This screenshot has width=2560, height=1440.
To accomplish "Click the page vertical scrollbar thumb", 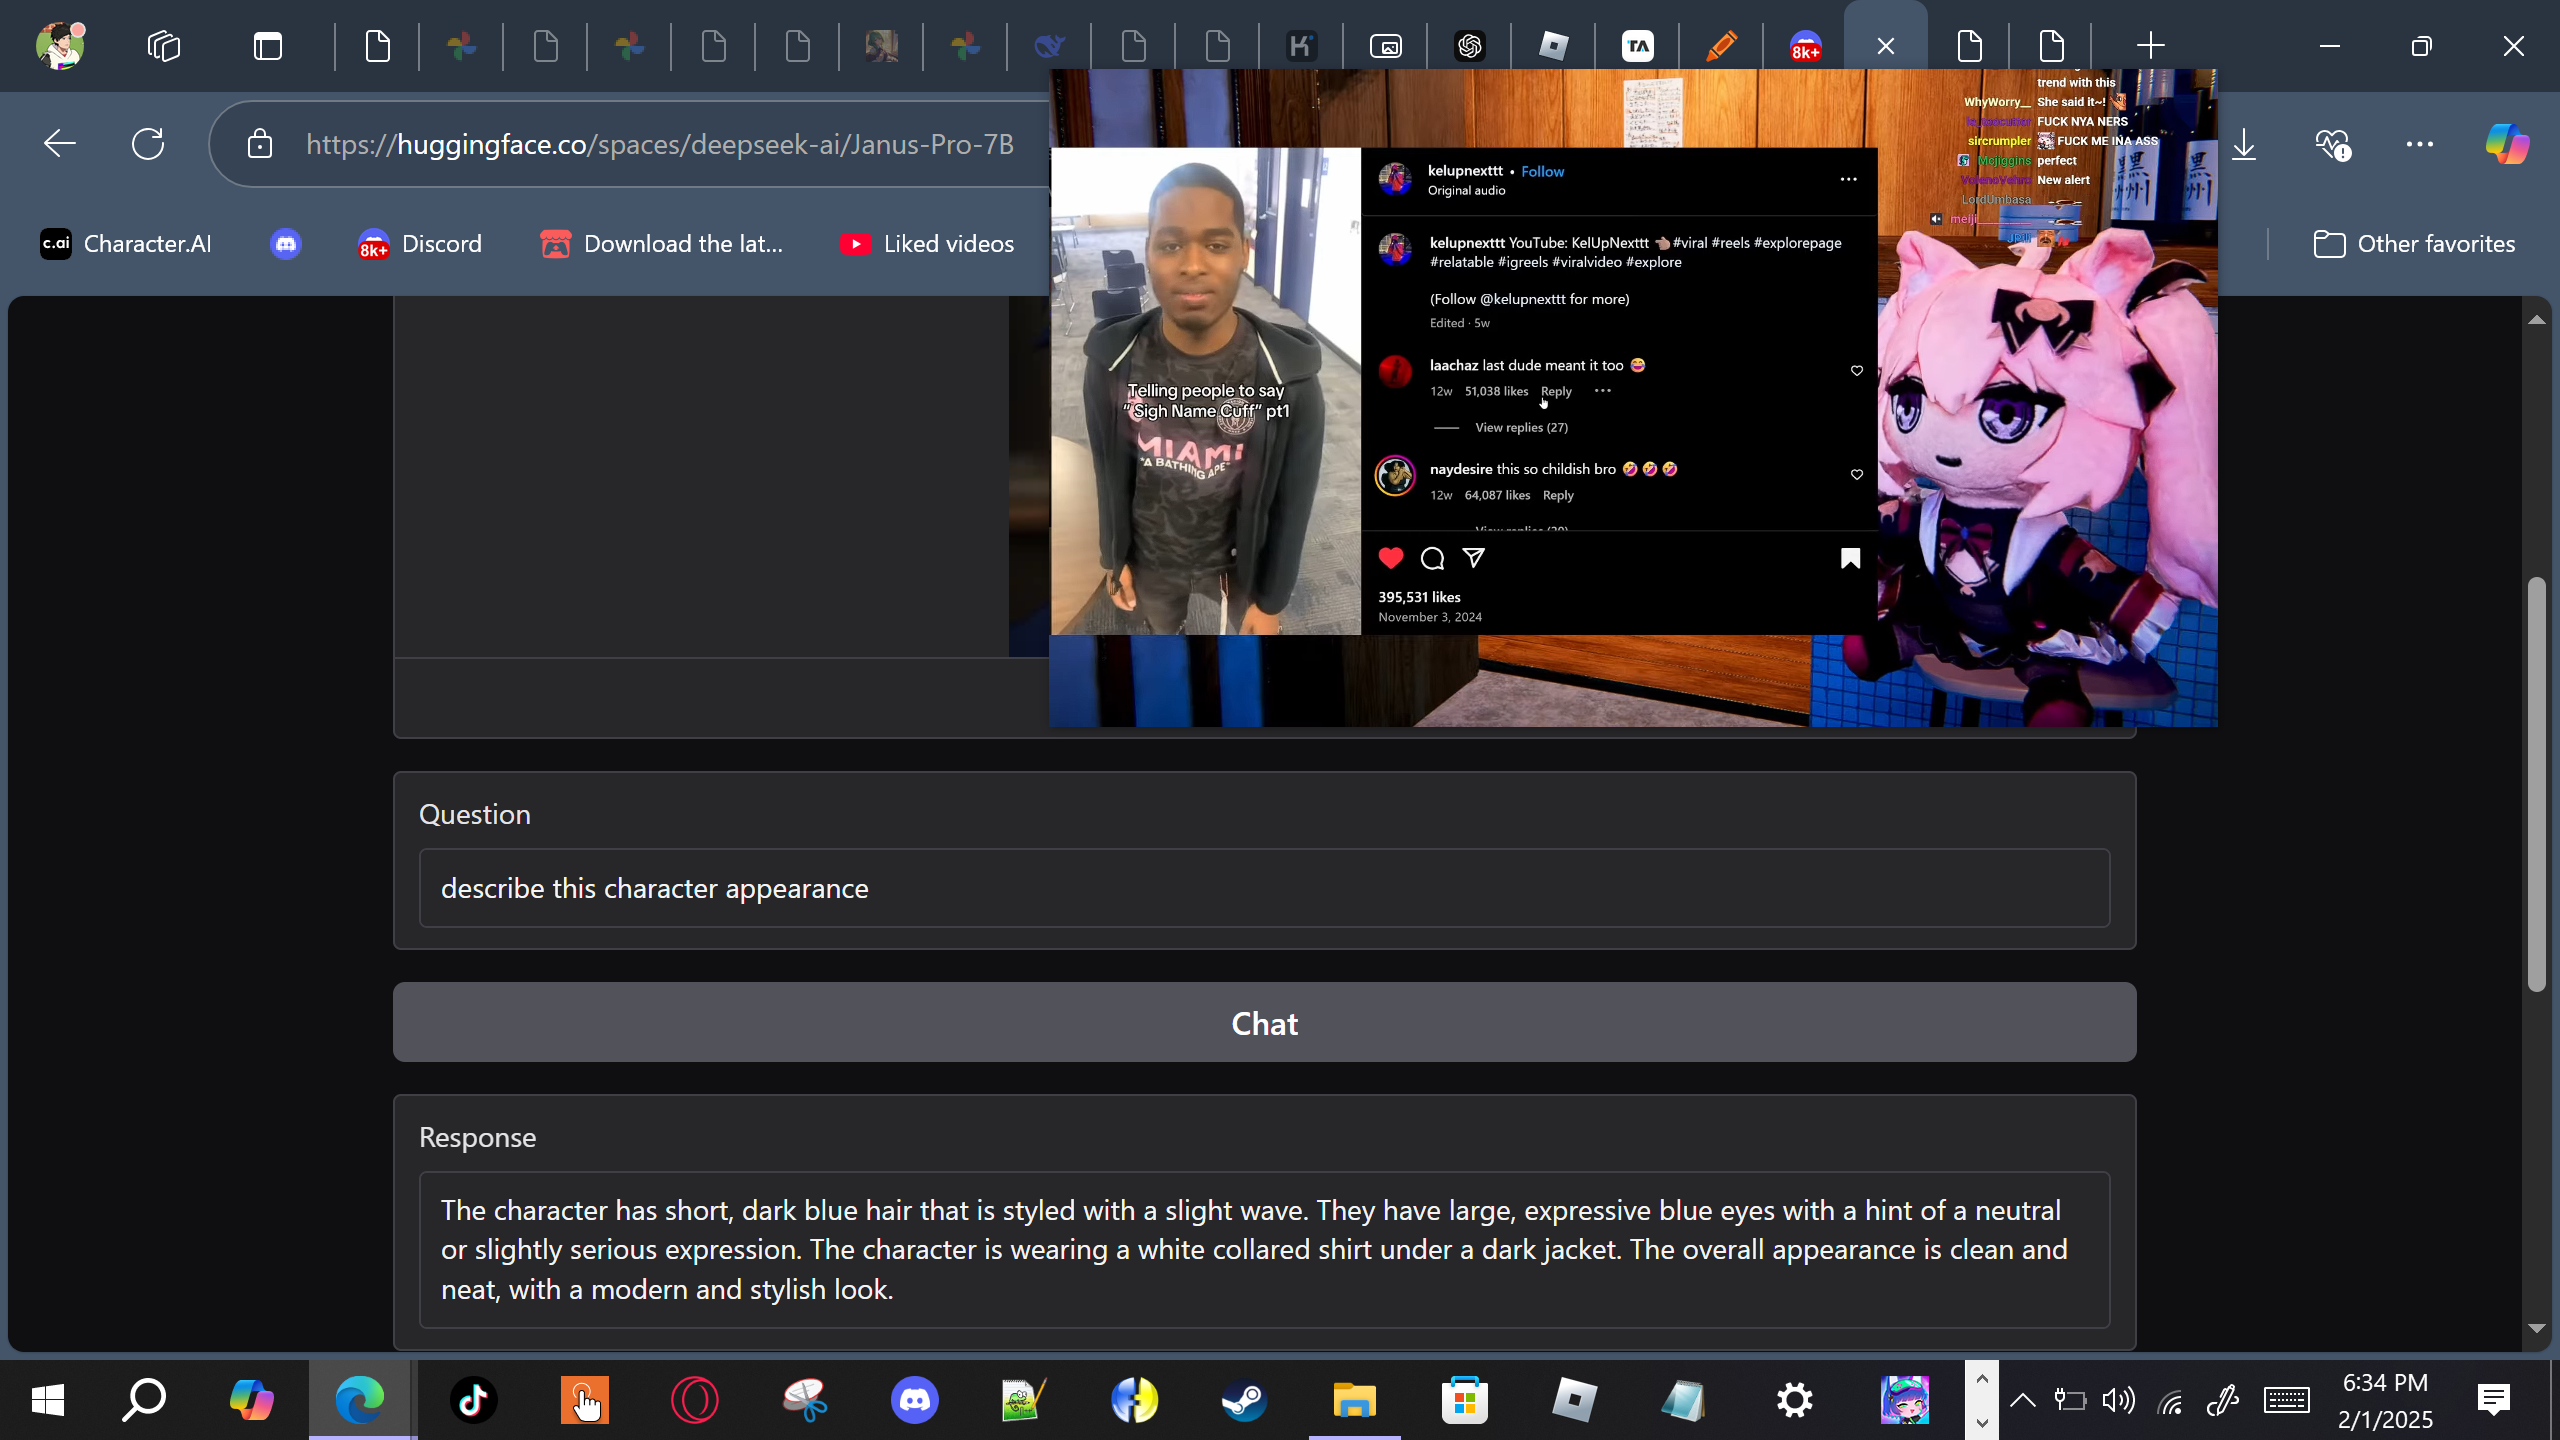I will pos(2536,785).
